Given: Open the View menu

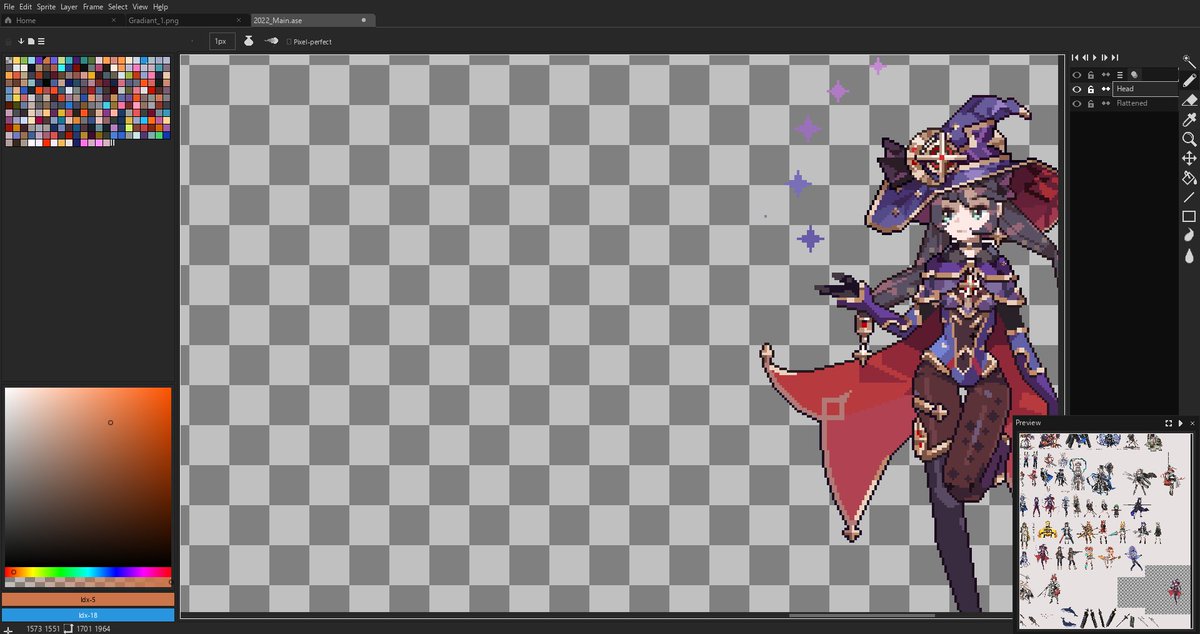Looking at the screenshot, I should coord(141,6).
